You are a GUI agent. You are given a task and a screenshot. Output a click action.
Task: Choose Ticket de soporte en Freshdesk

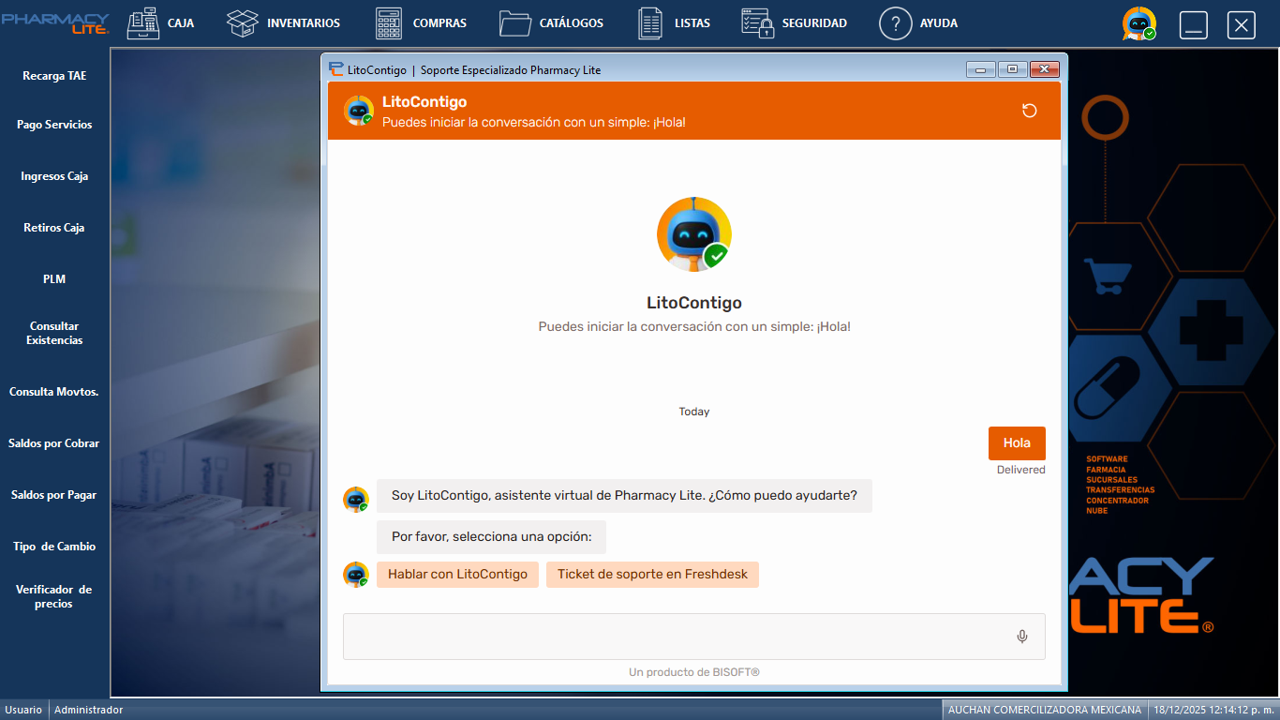[x=652, y=574]
